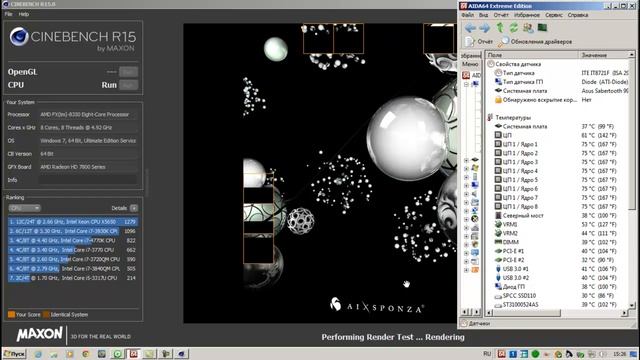Screen dimensions: 640x360
Task: Open Cinebench Help menu
Action: [x=24, y=14]
